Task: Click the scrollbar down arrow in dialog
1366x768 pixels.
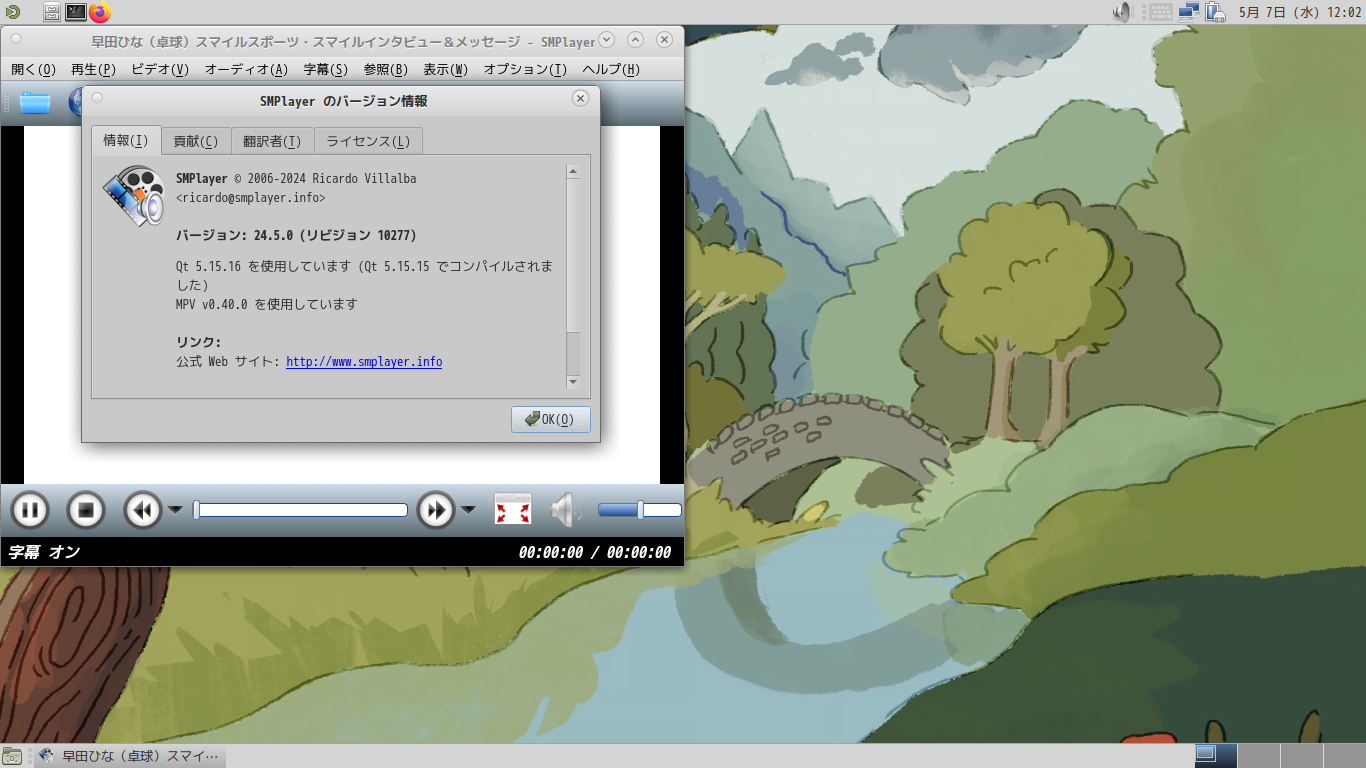Action: pos(573,382)
